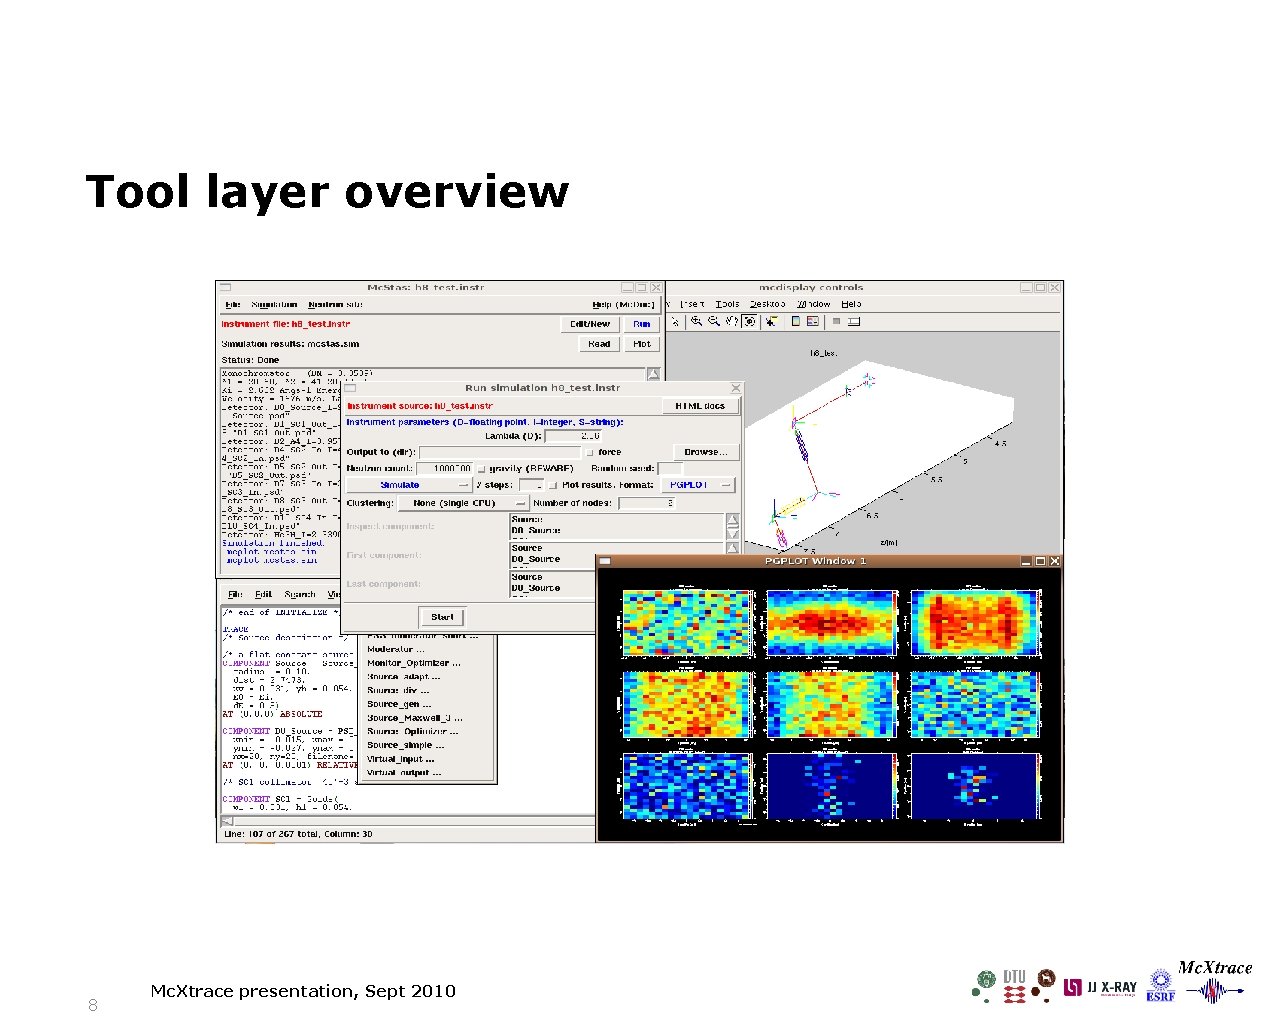
Task: Open Desktop menu in mcdisplay window
Action: tap(768, 304)
